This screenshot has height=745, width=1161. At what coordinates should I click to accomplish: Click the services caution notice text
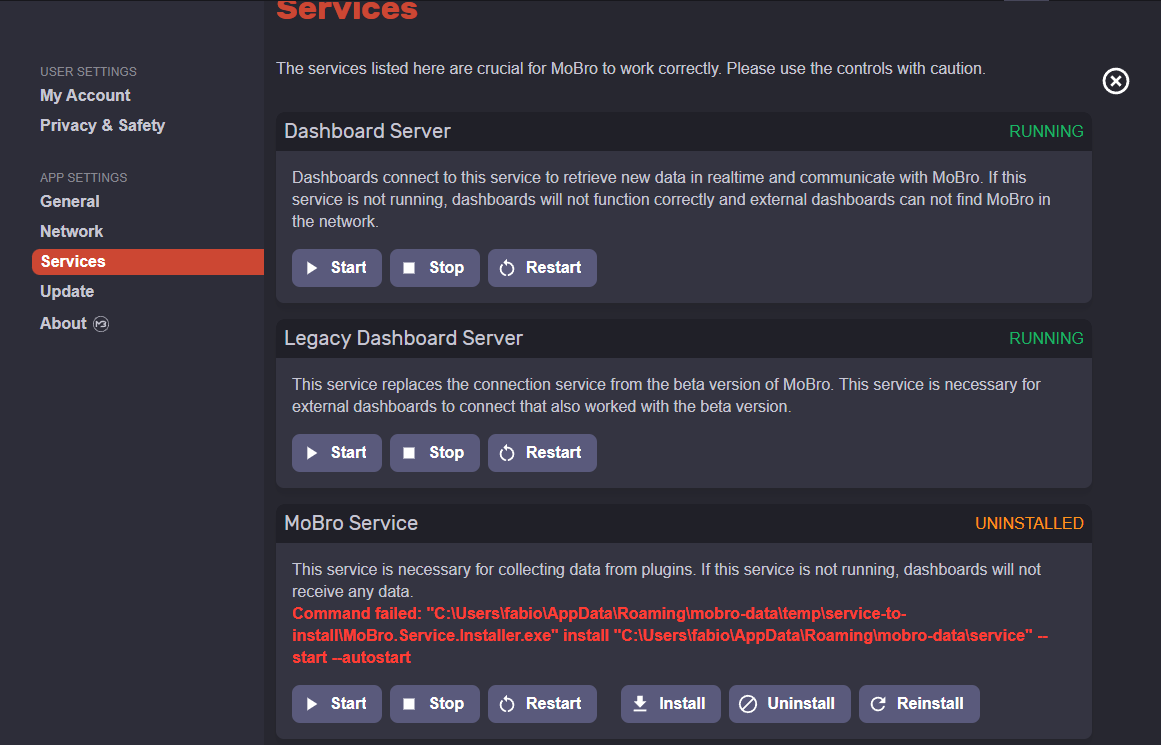[631, 69]
